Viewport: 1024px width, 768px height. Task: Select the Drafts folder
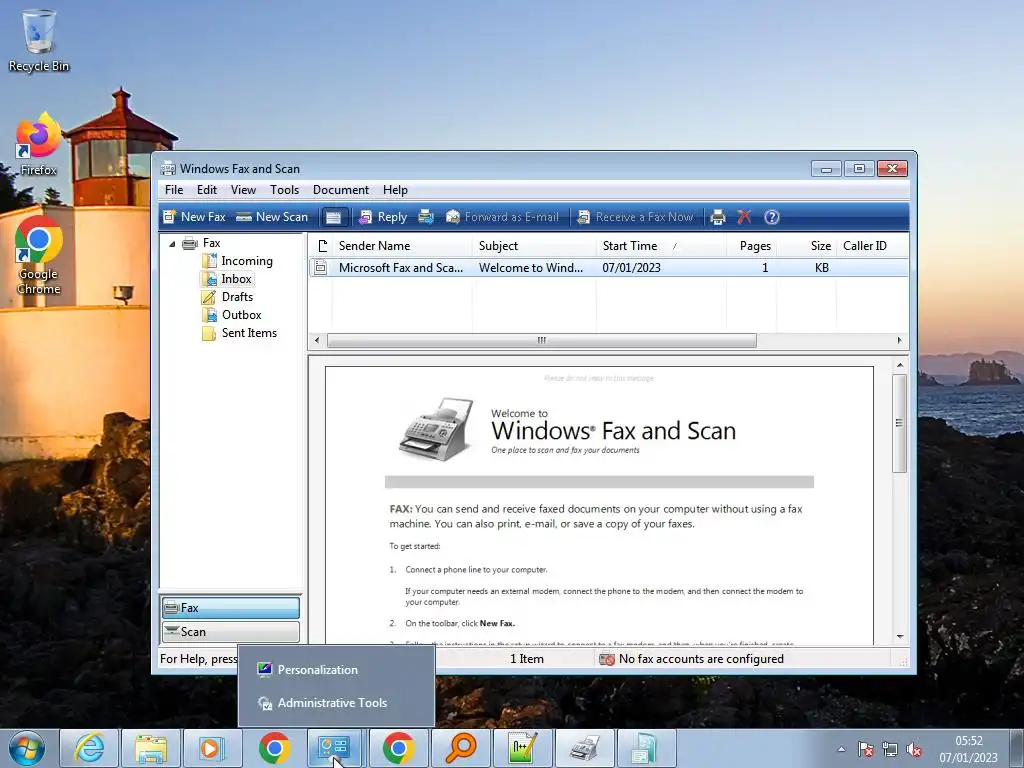pos(237,297)
